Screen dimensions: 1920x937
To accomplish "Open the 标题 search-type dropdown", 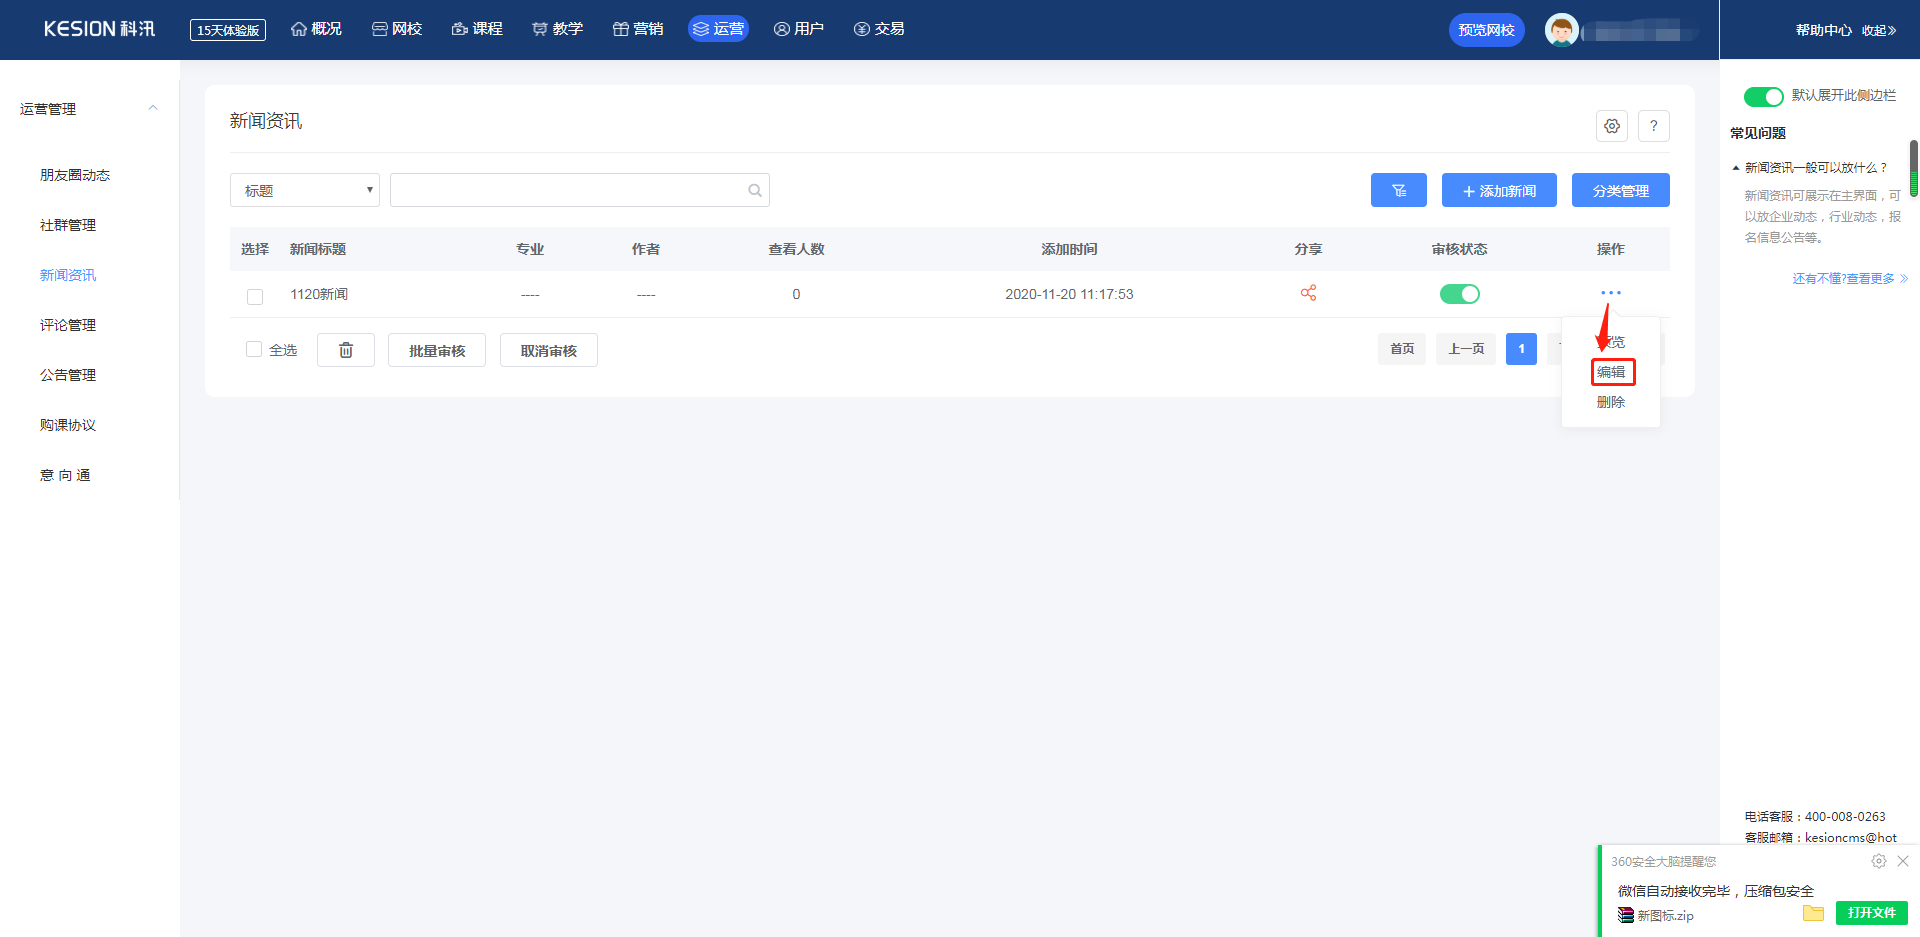I will pos(305,190).
